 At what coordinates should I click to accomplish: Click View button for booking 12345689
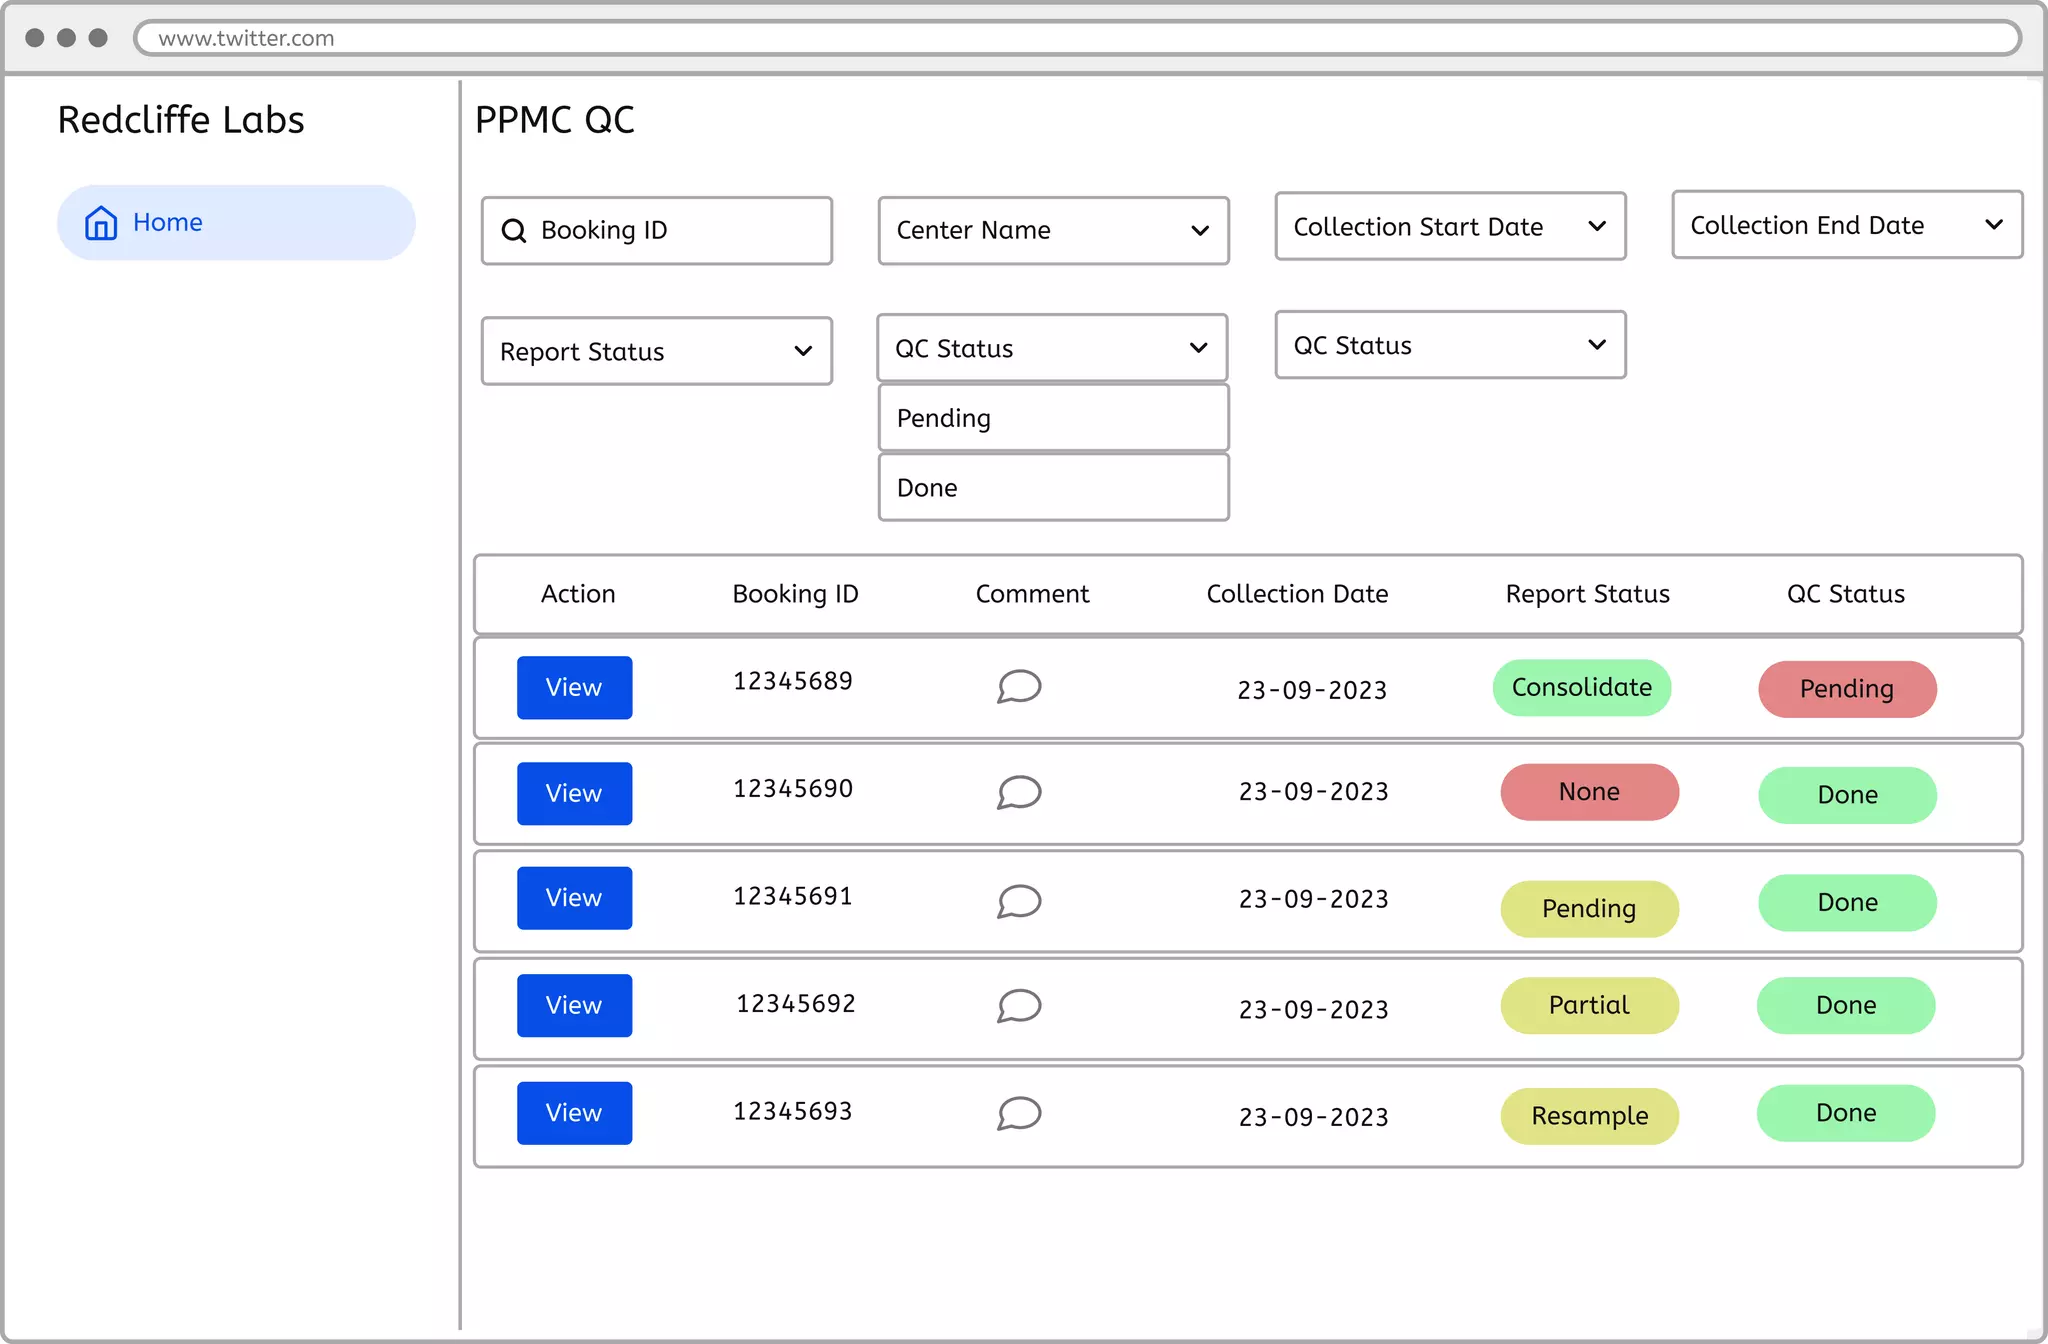pyautogui.click(x=574, y=688)
